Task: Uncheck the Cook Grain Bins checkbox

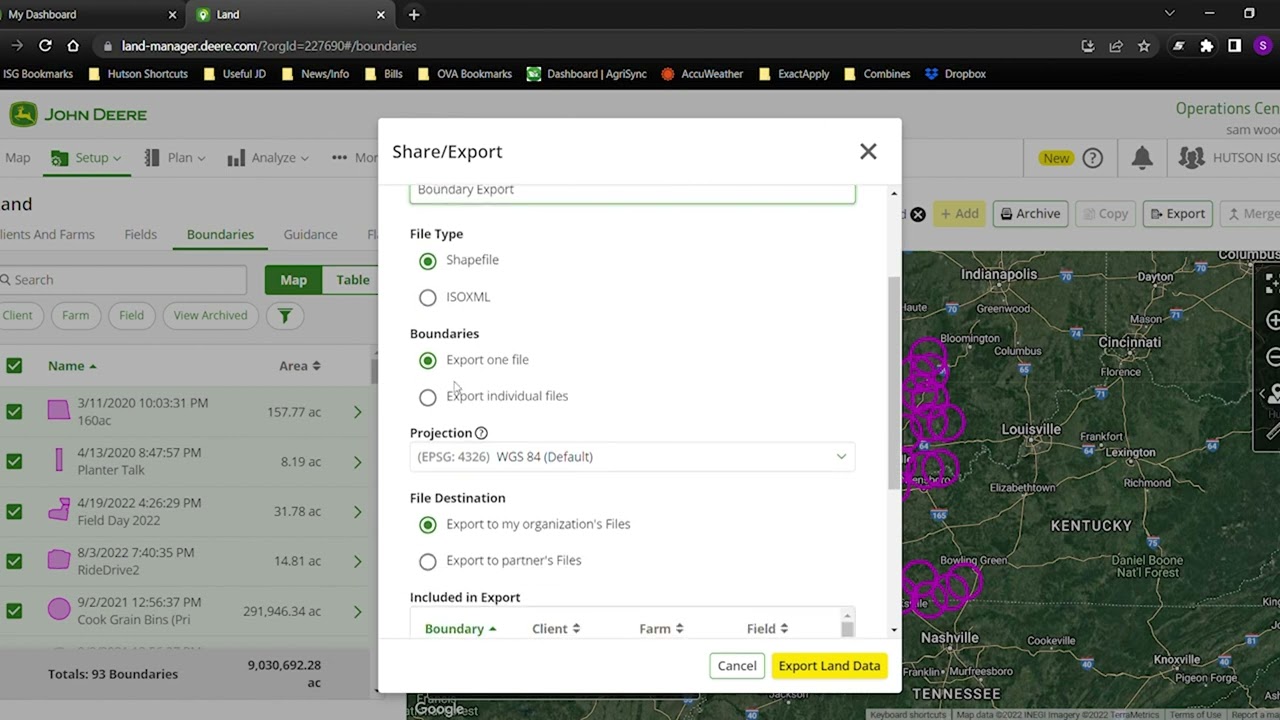Action: point(14,611)
